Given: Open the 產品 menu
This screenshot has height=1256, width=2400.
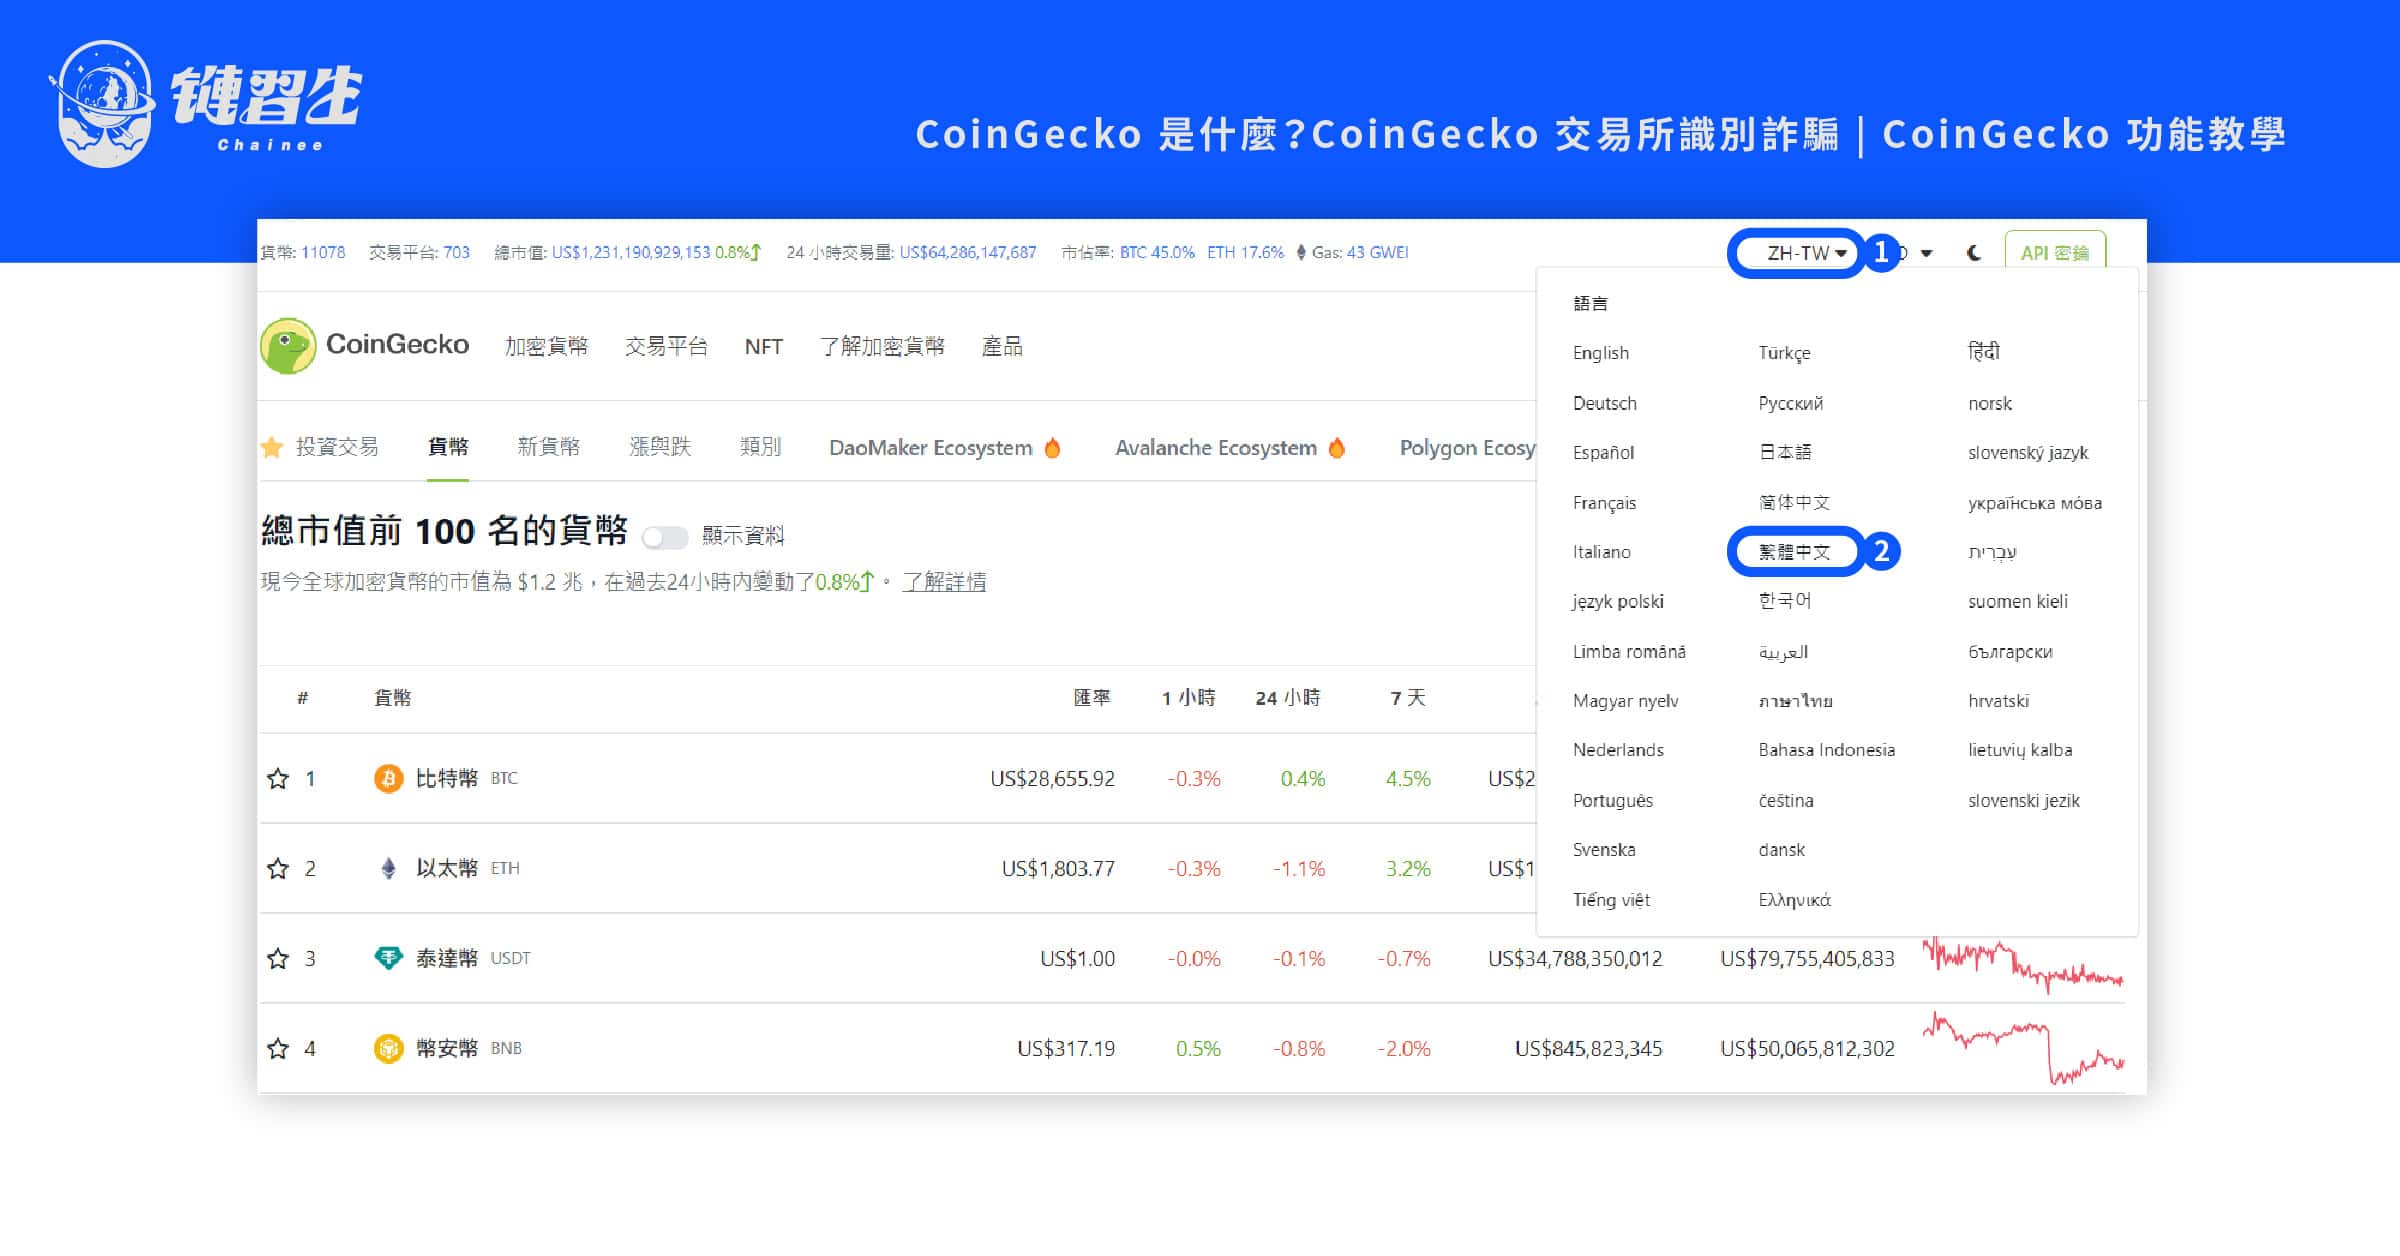Looking at the screenshot, I should pos(1002,346).
